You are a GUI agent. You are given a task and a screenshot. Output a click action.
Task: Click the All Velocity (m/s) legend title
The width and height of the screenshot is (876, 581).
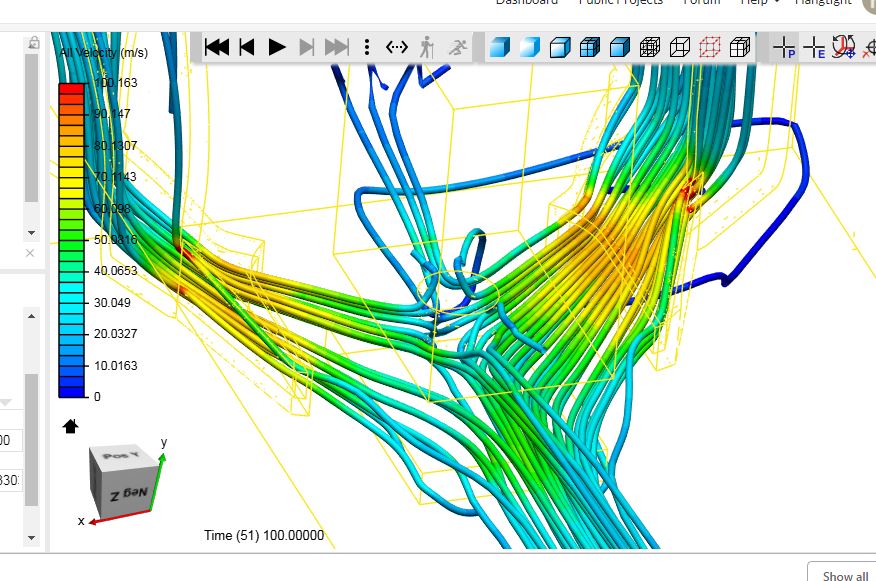click(103, 53)
